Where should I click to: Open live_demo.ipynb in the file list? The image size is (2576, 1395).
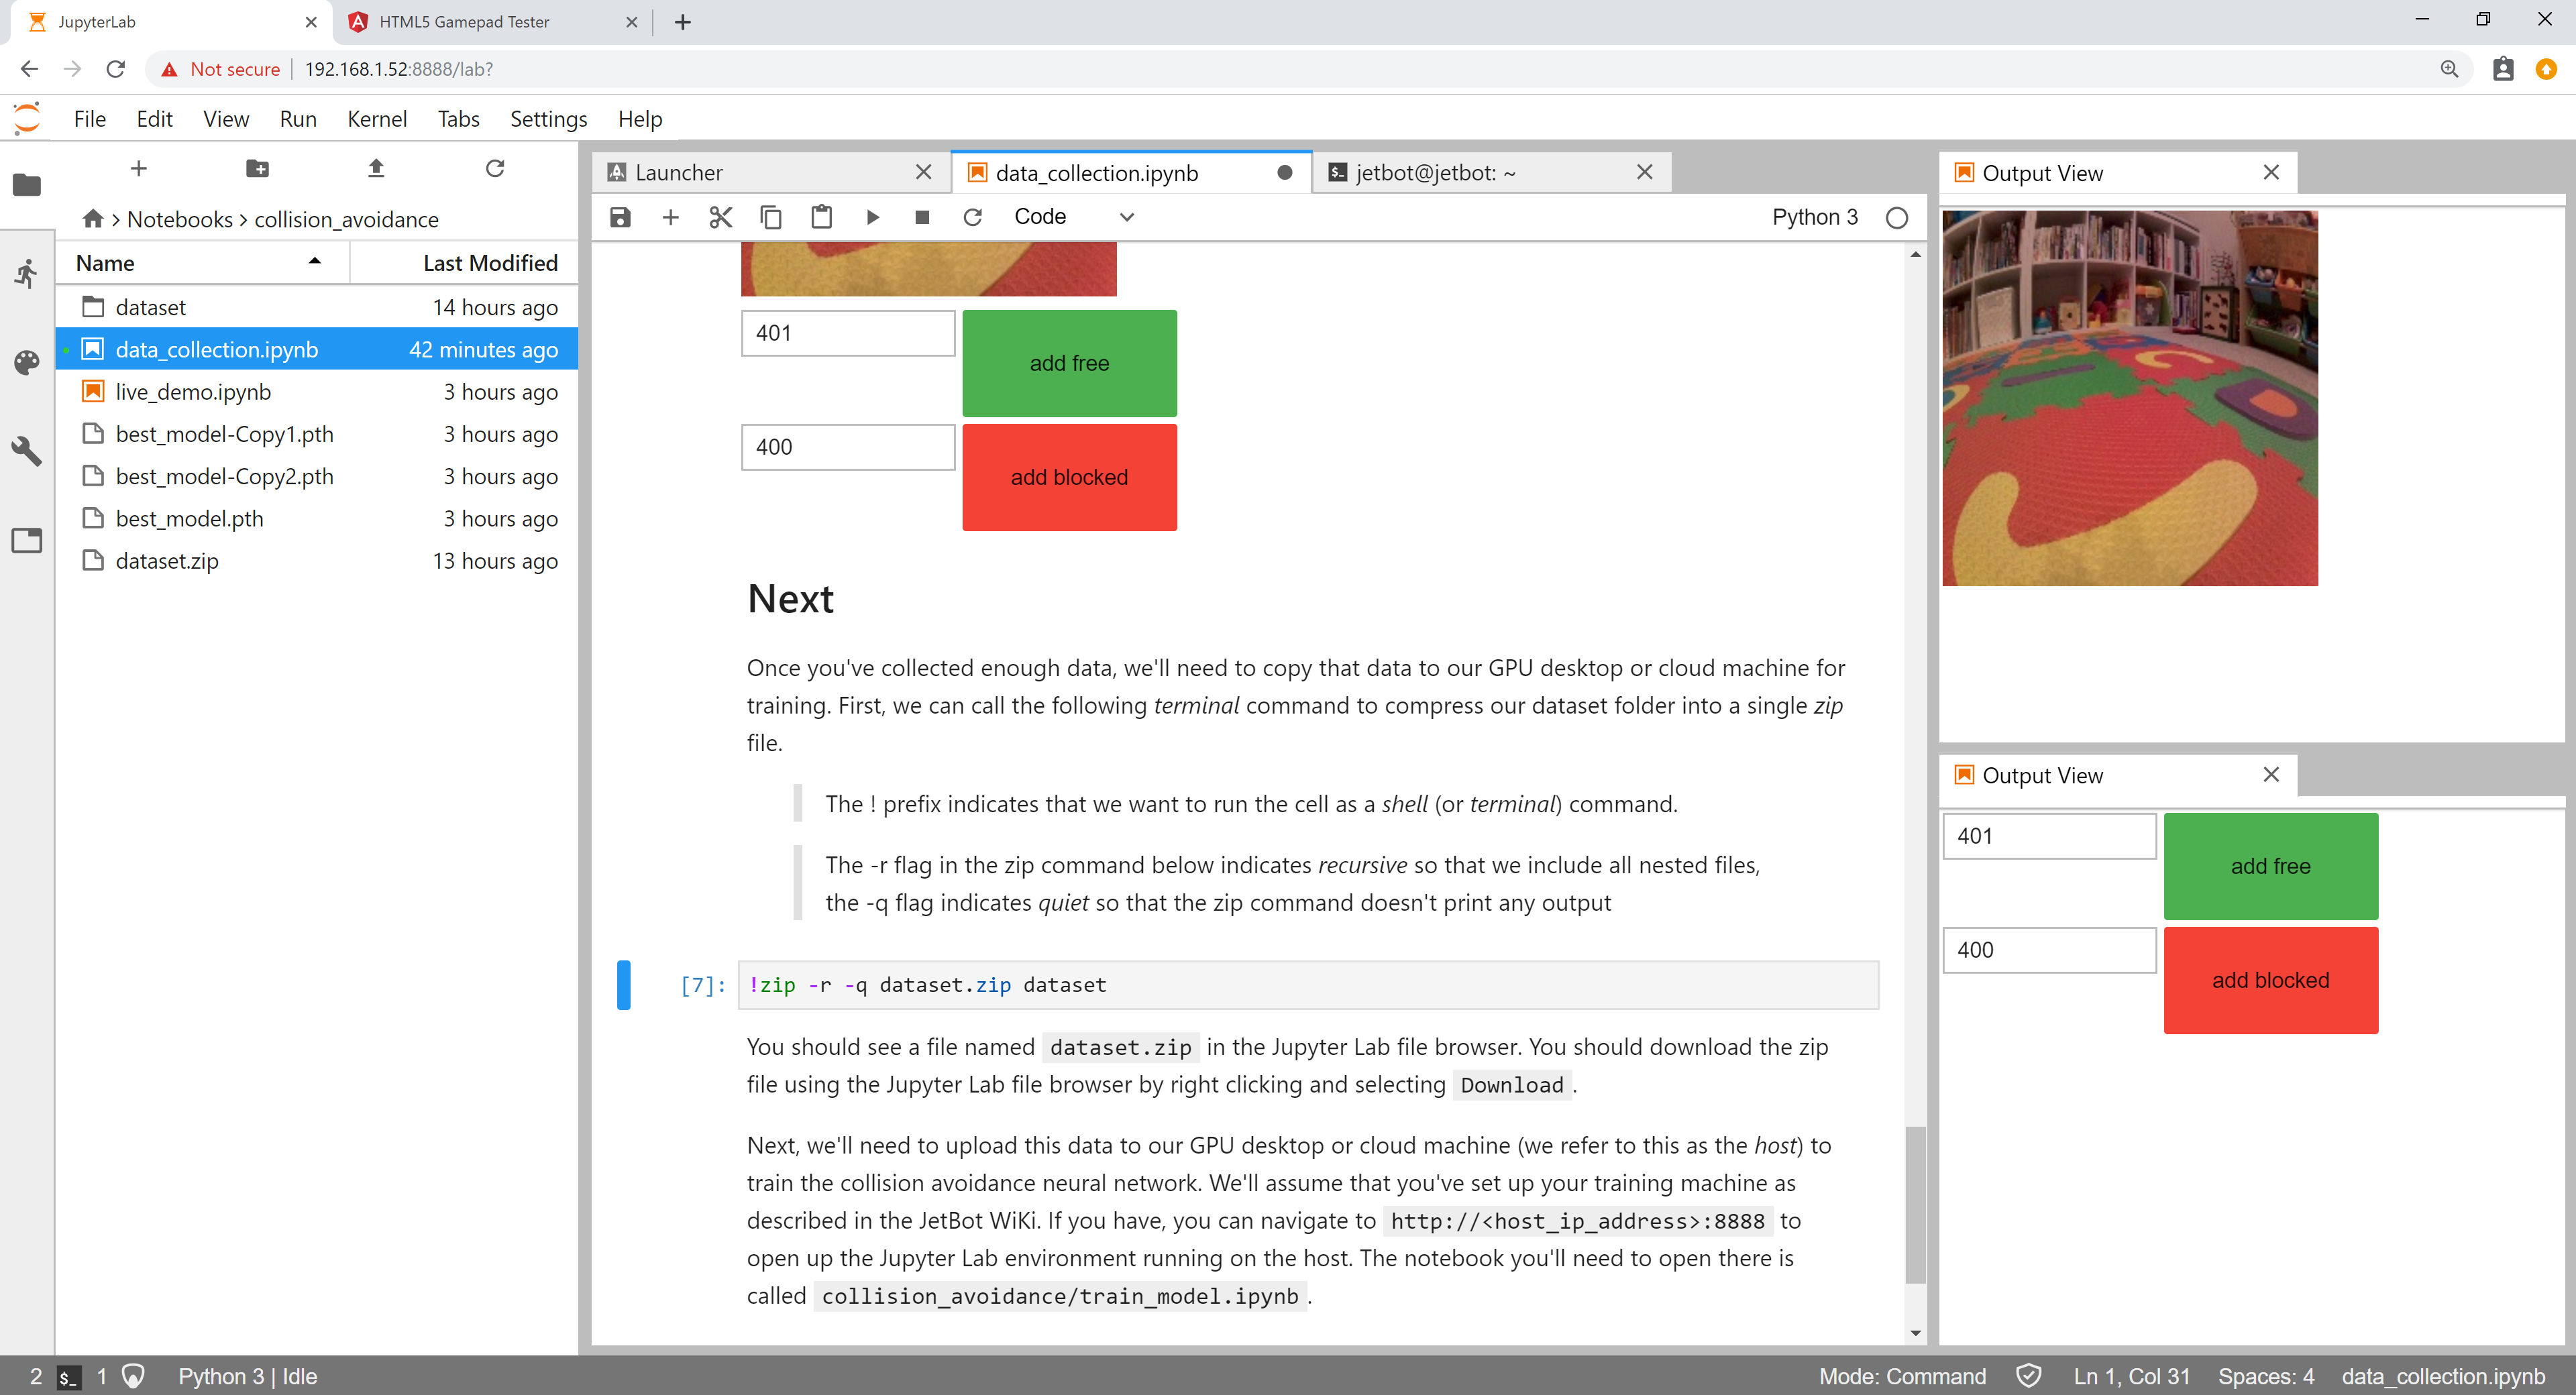click(193, 392)
